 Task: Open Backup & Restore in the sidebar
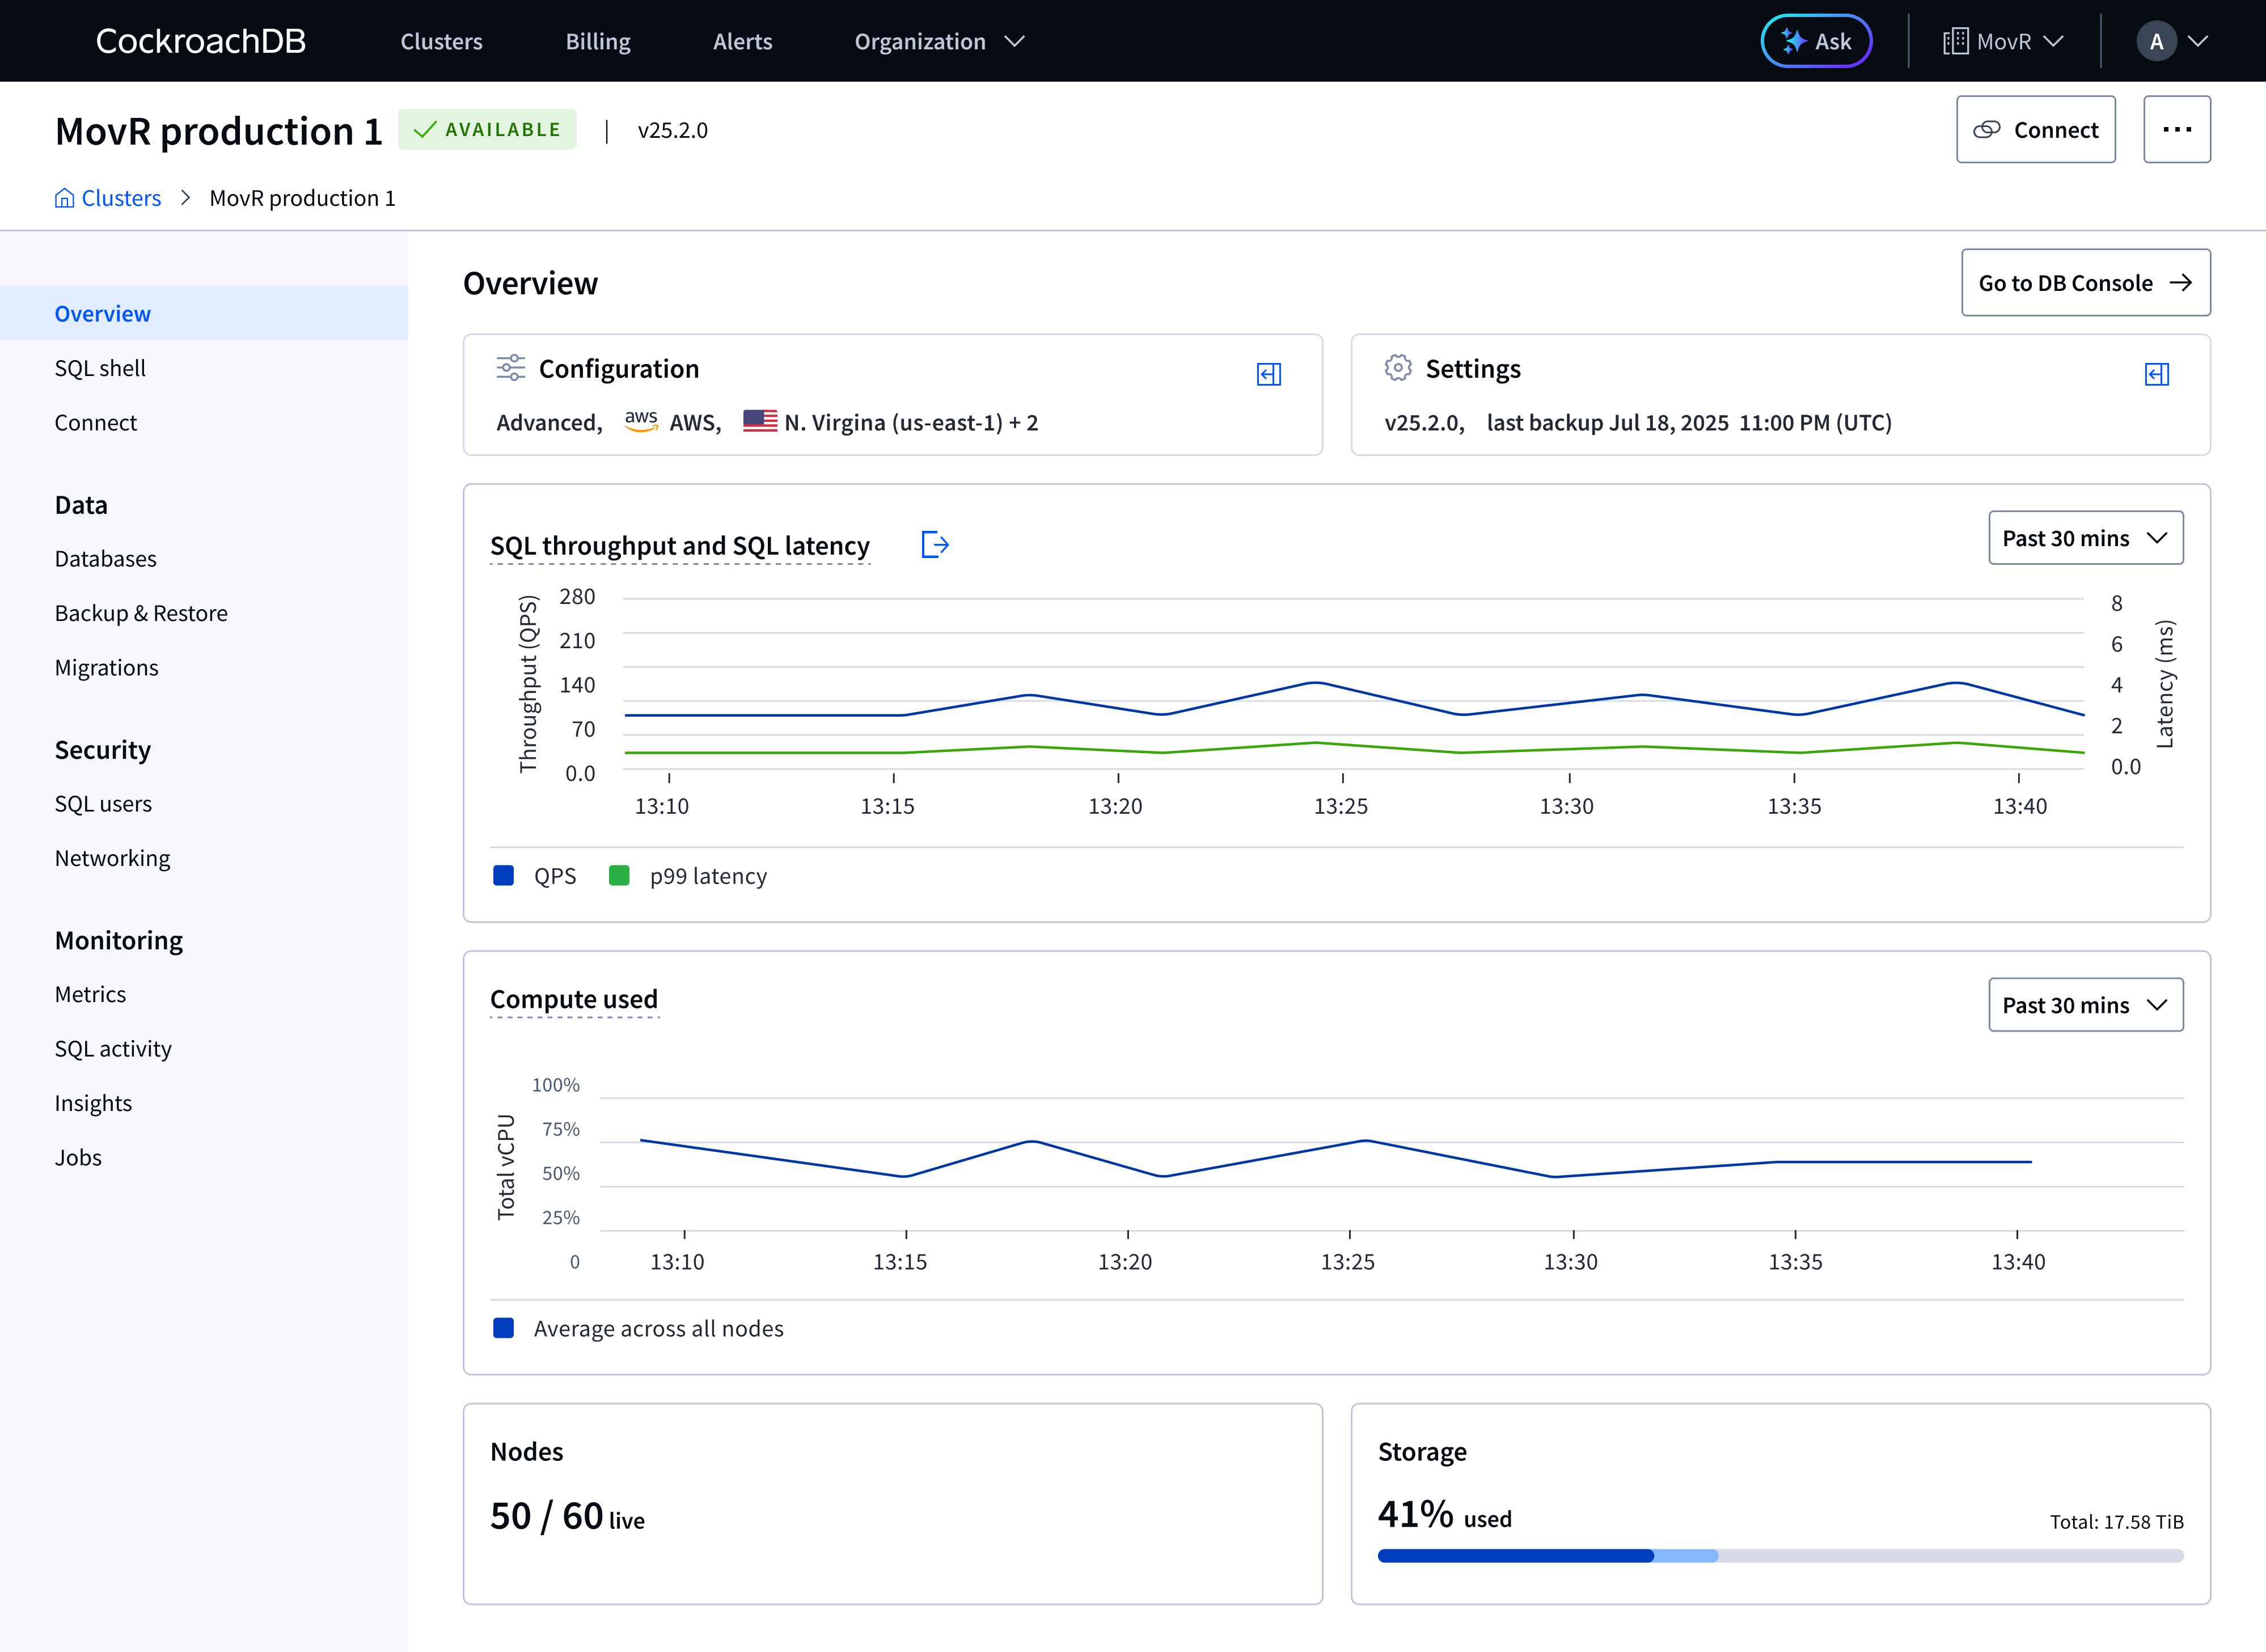204,613
